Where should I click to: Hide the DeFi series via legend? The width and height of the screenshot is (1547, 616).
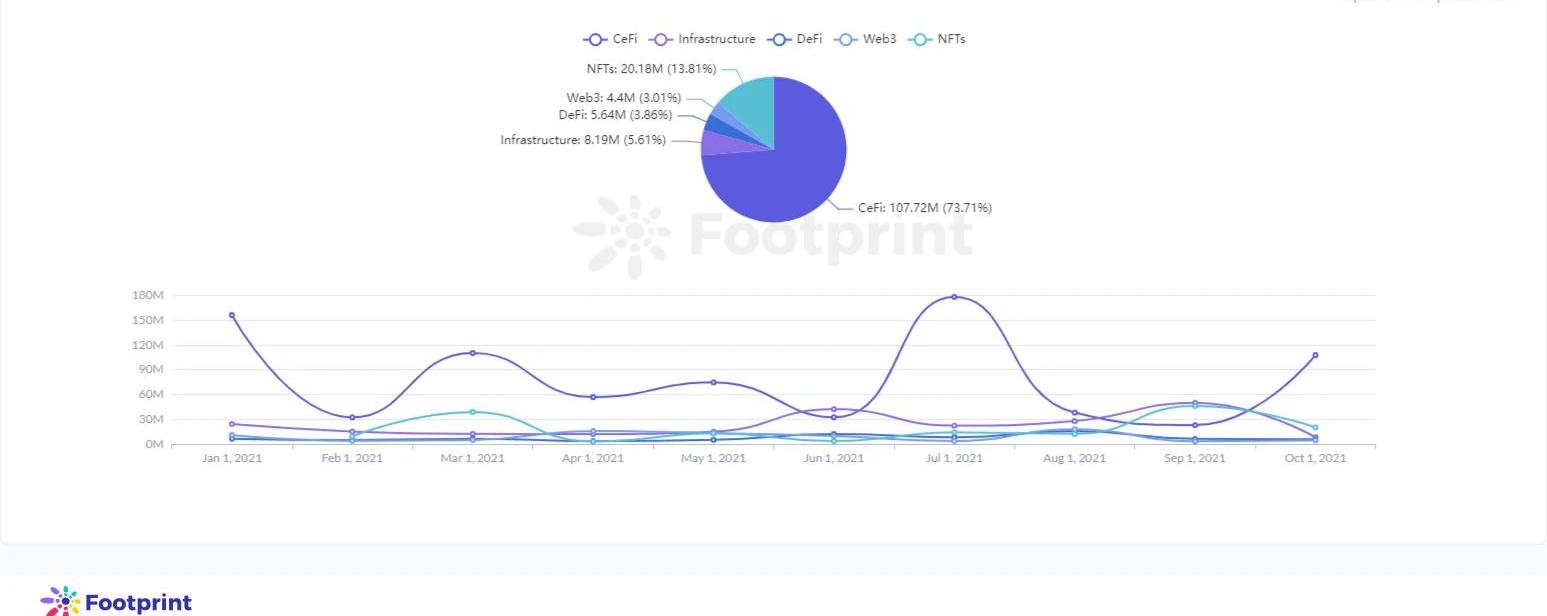pos(794,39)
